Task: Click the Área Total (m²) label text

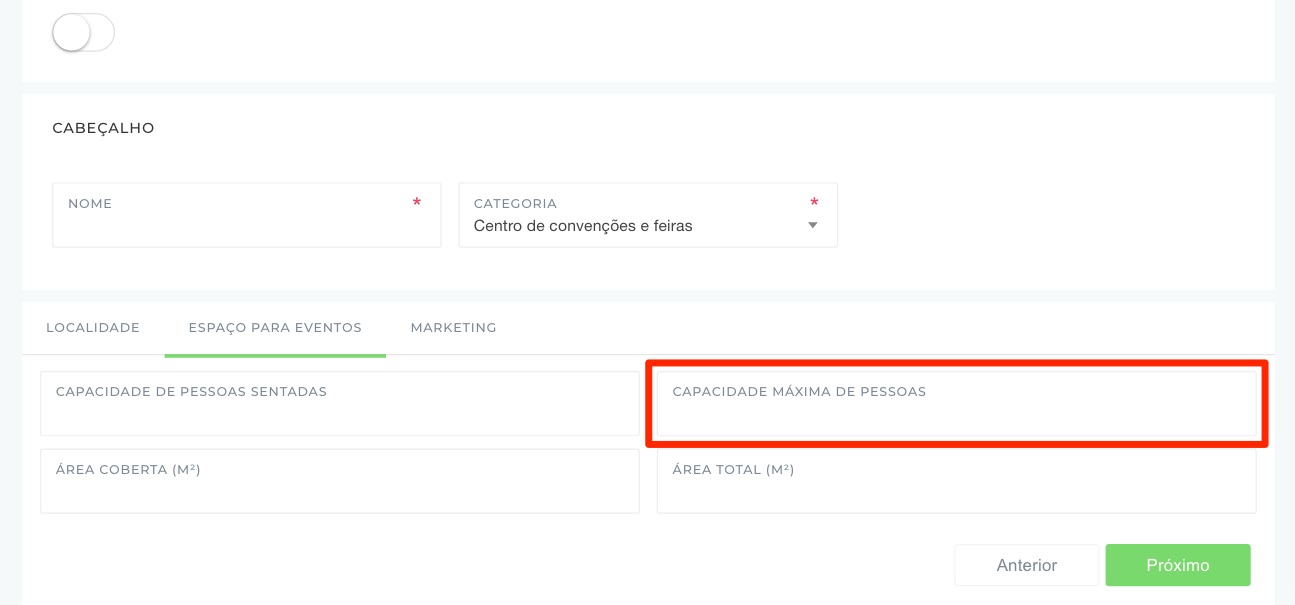Action: click(x=733, y=470)
